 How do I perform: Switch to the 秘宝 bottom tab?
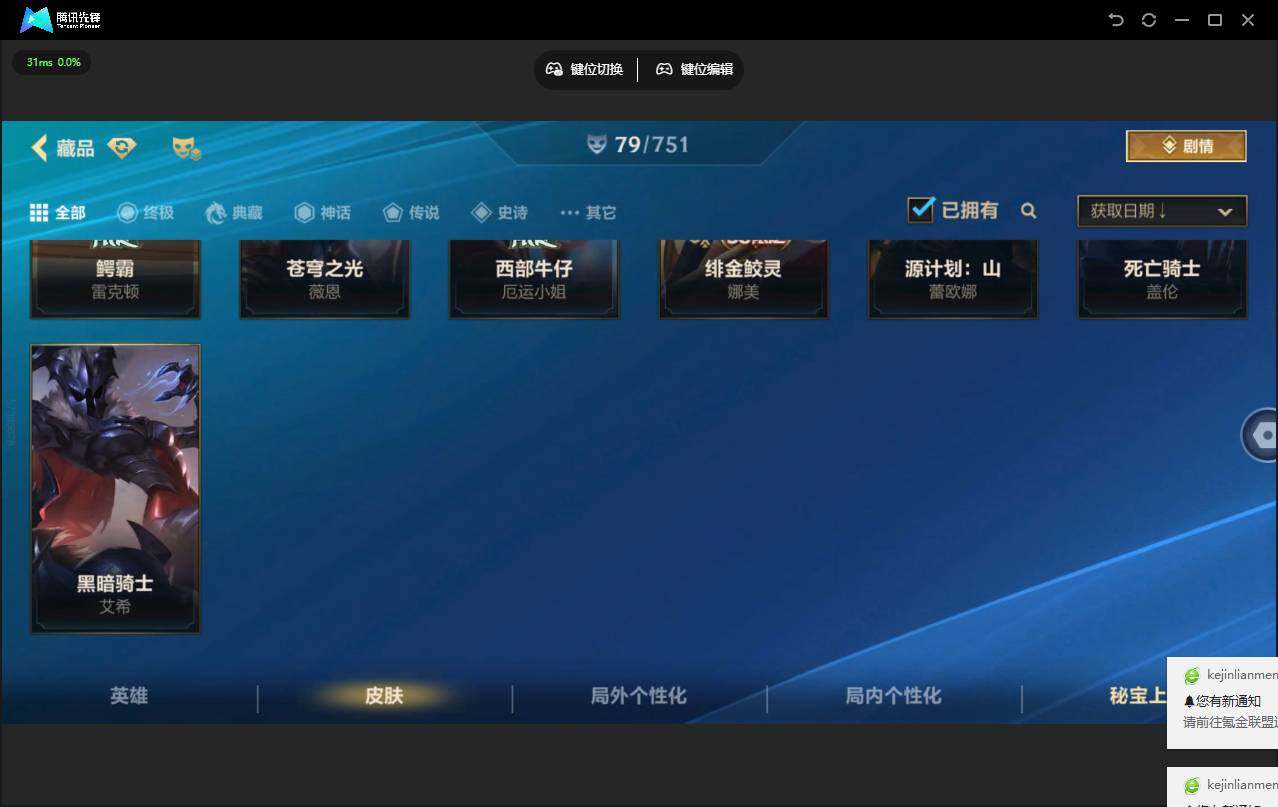1138,695
